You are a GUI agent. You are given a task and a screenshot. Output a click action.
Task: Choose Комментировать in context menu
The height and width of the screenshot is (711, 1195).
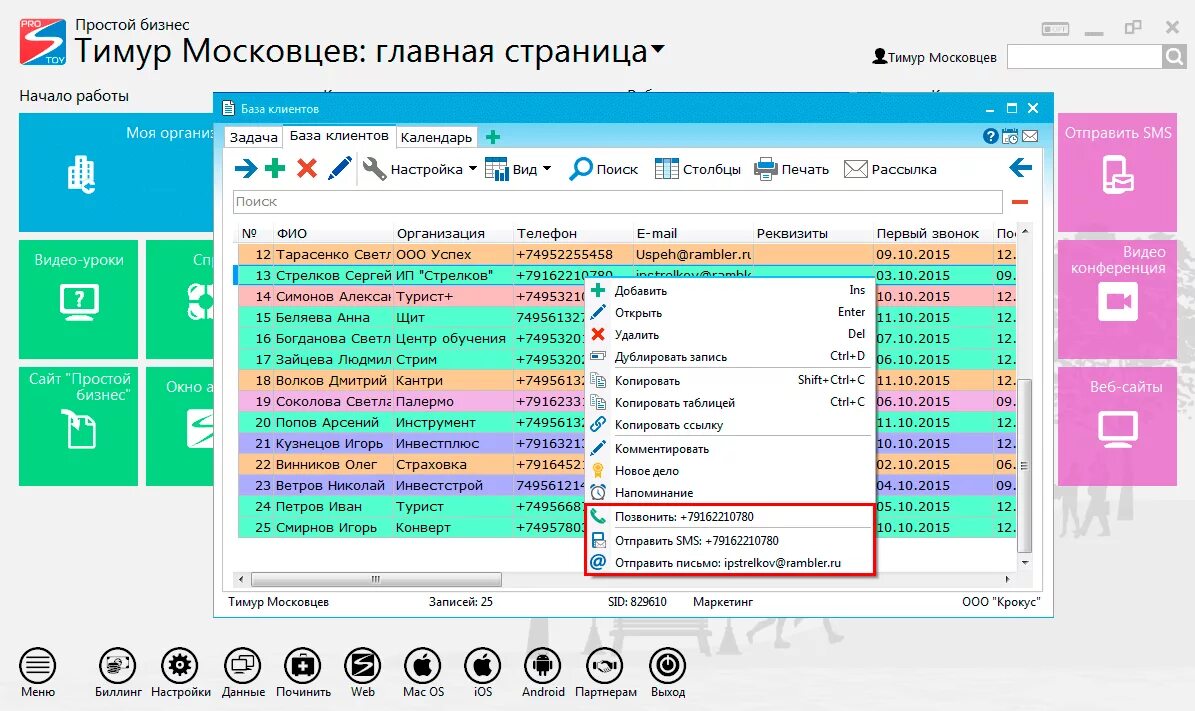[x=729, y=449]
